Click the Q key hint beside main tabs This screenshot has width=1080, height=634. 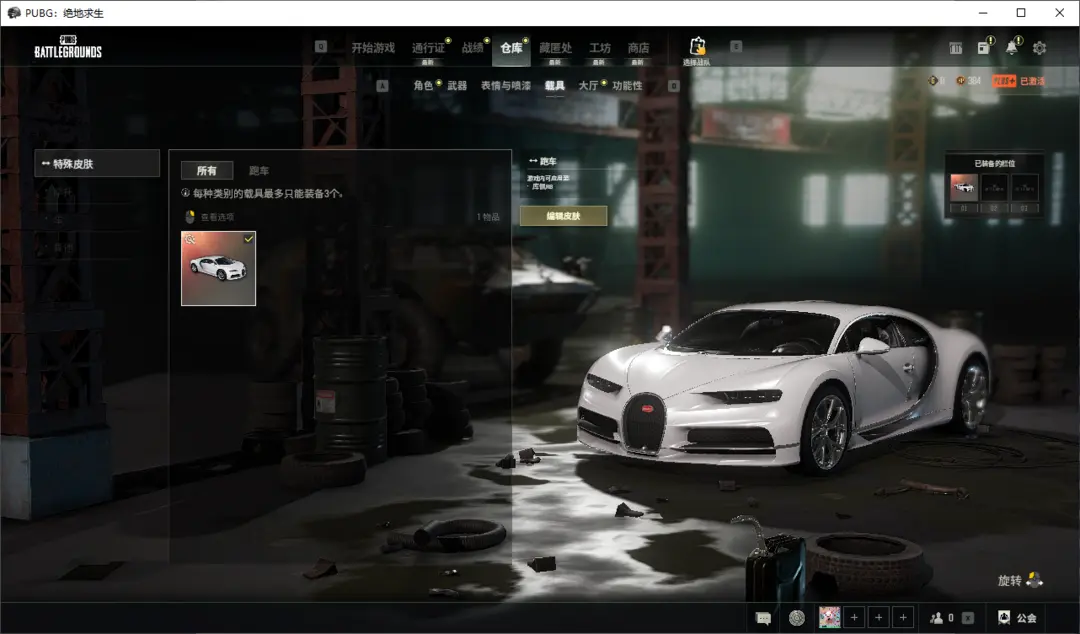pyautogui.click(x=321, y=46)
